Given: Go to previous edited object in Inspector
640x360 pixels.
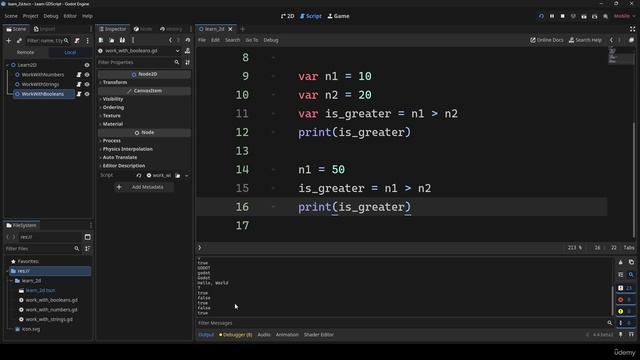Looking at the screenshot, I should click(x=171, y=40).
